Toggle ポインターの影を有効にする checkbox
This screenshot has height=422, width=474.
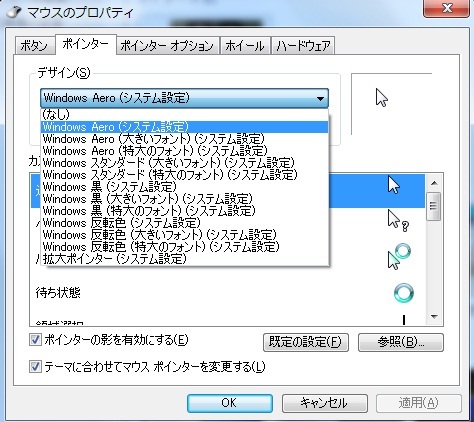(x=35, y=340)
